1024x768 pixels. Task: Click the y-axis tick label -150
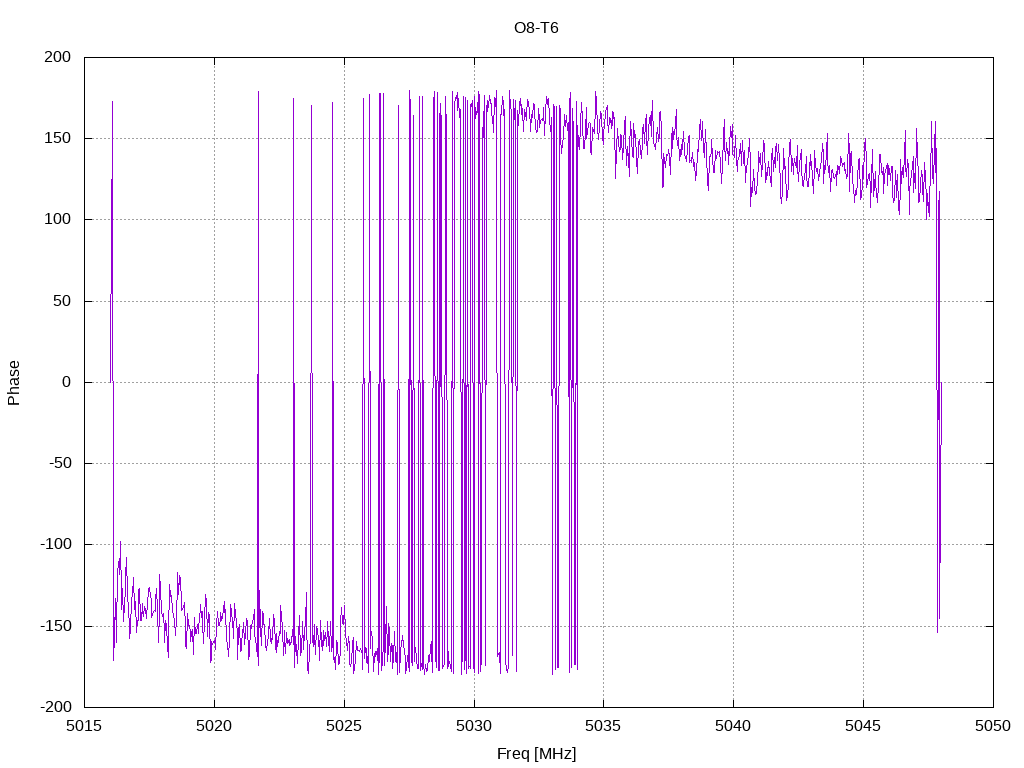click(56, 626)
